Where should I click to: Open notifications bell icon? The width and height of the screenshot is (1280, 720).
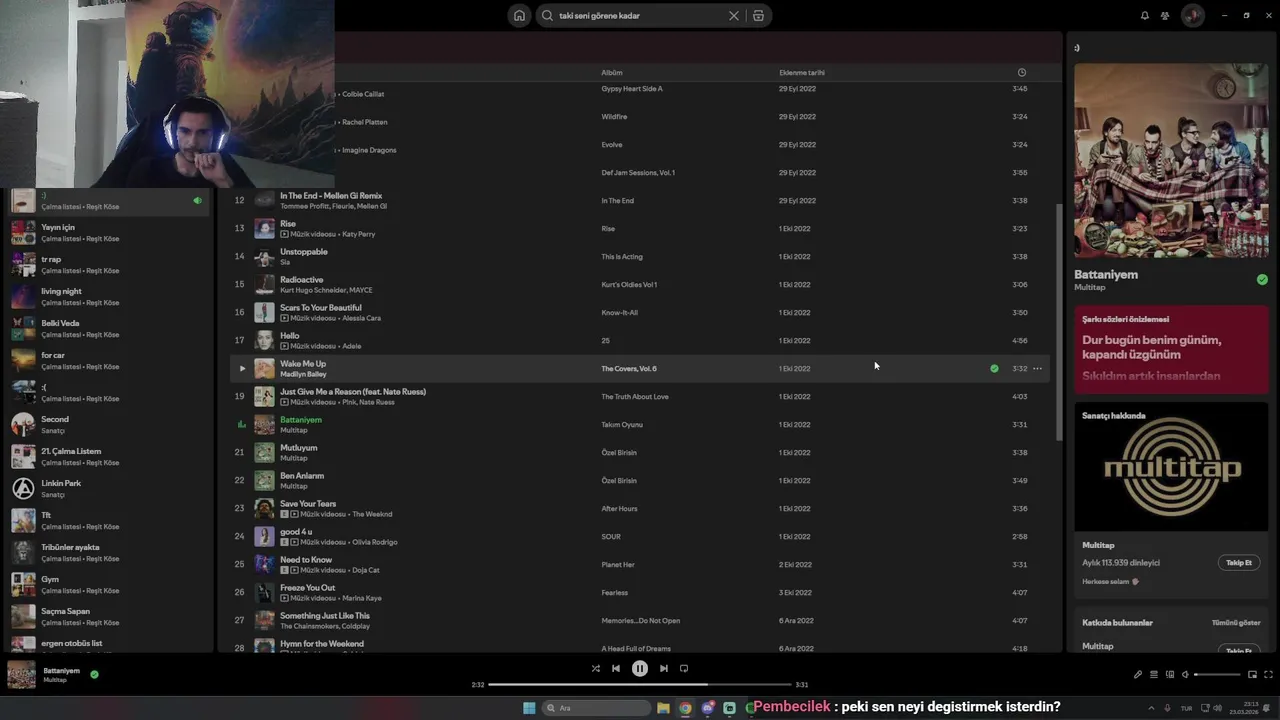1145,16
